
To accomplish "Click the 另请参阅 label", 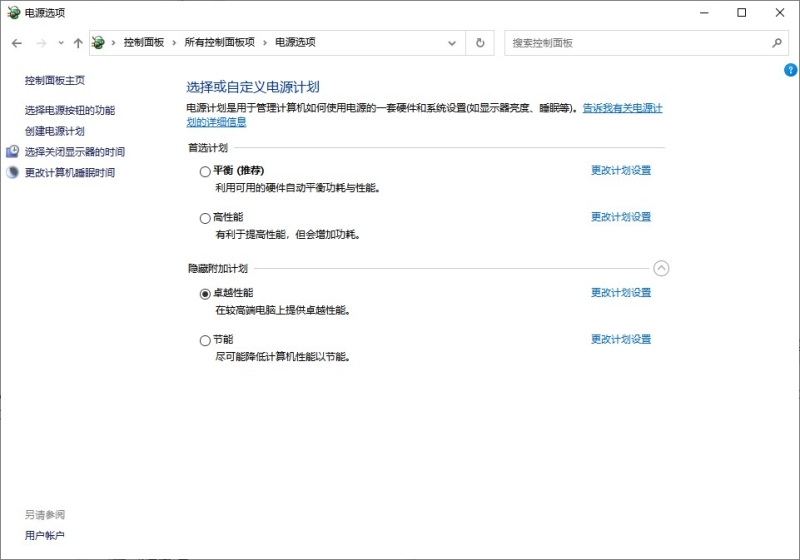I will (45, 515).
